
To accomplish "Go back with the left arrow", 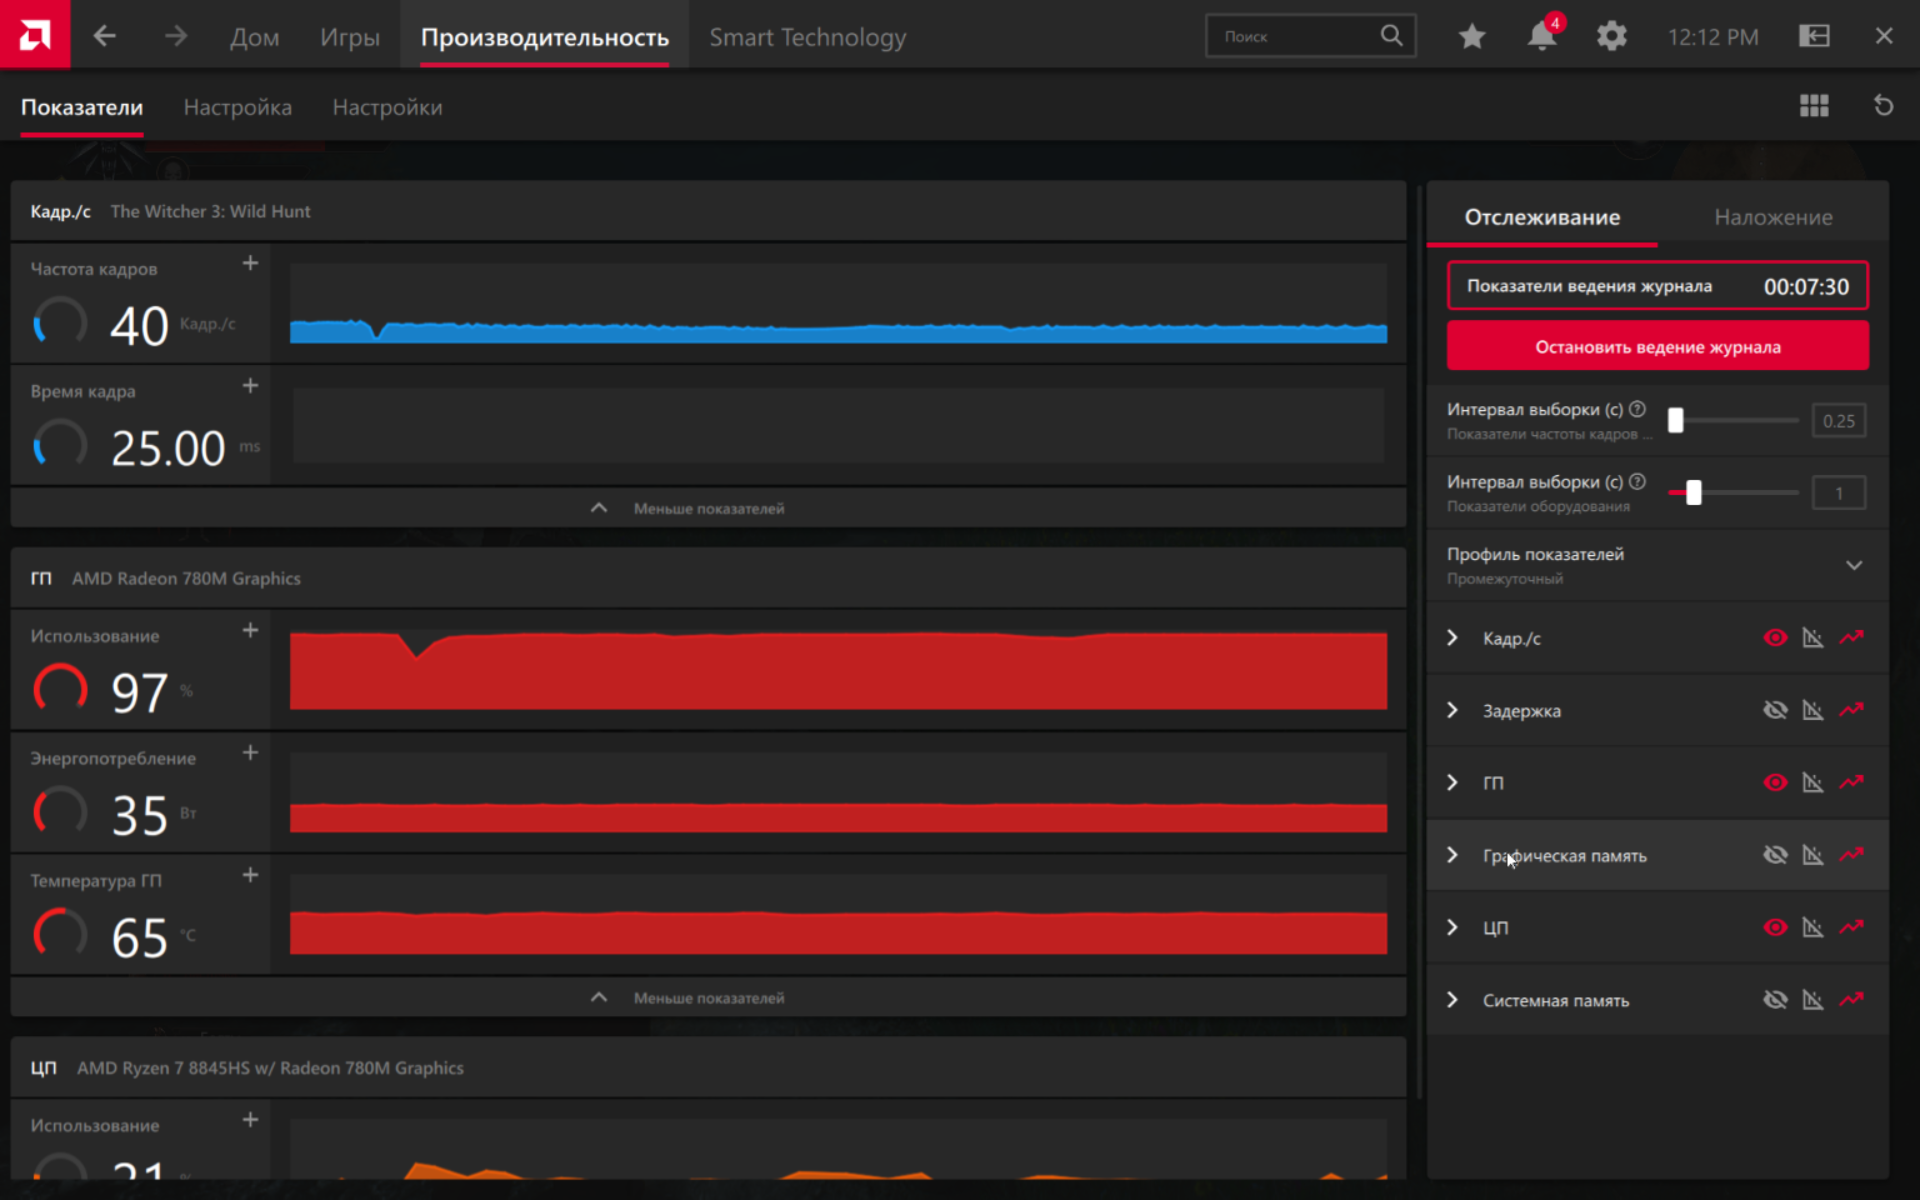I will [105, 37].
